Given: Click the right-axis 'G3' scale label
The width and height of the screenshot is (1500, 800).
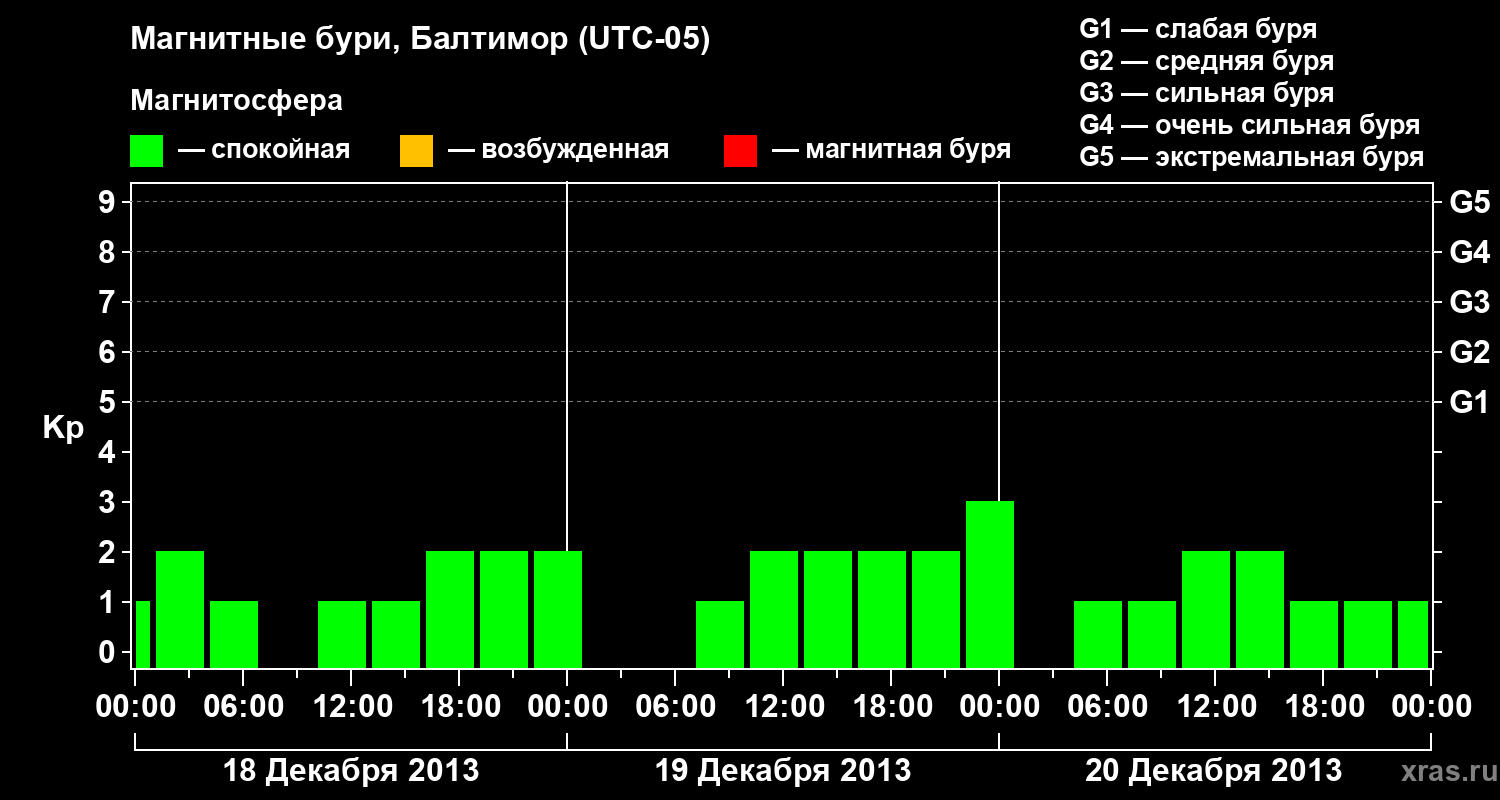Looking at the screenshot, I should pyautogui.click(x=1469, y=302).
